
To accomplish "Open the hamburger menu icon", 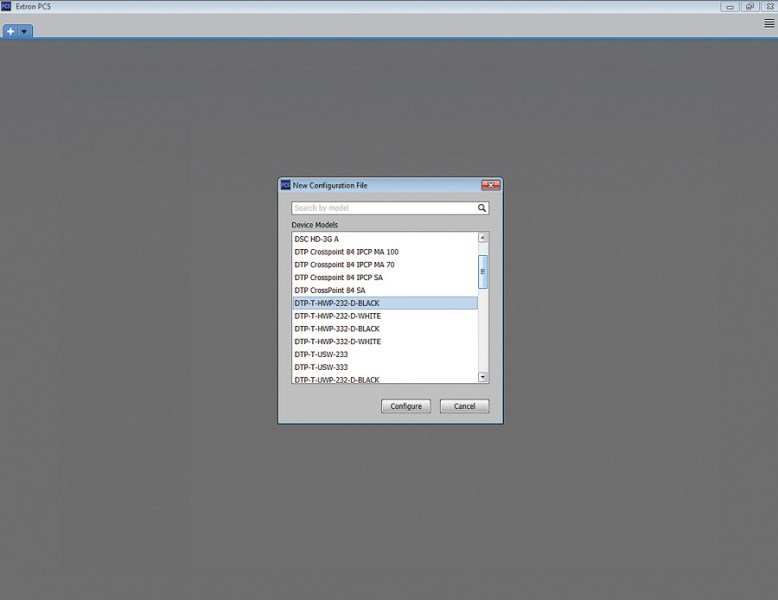I will tap(769, 23).
